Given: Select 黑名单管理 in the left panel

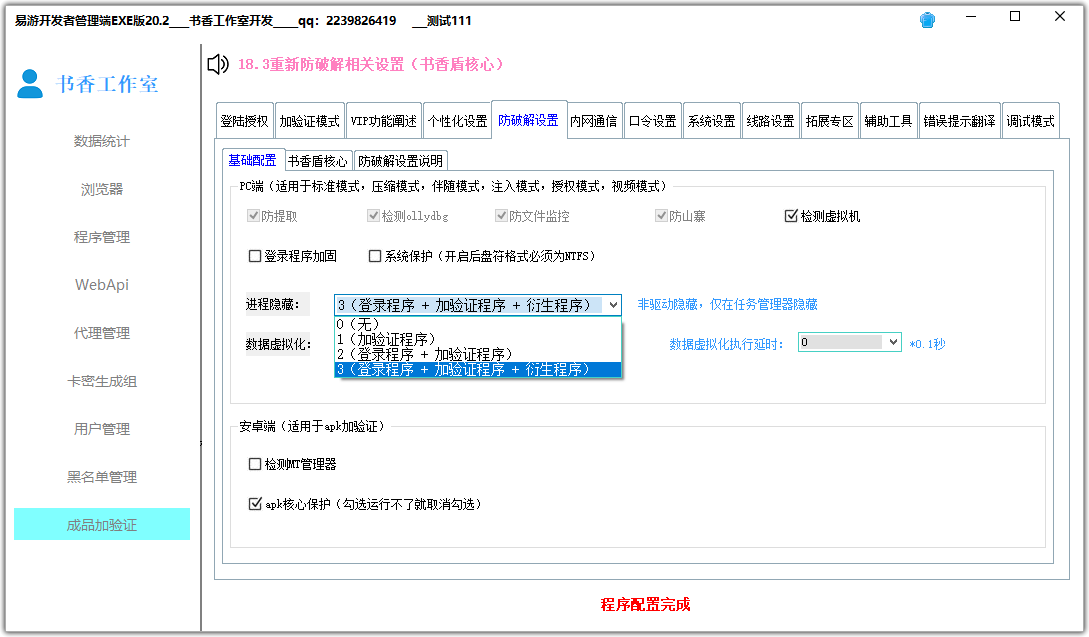Looking at the screenshot, I should 101,477.
